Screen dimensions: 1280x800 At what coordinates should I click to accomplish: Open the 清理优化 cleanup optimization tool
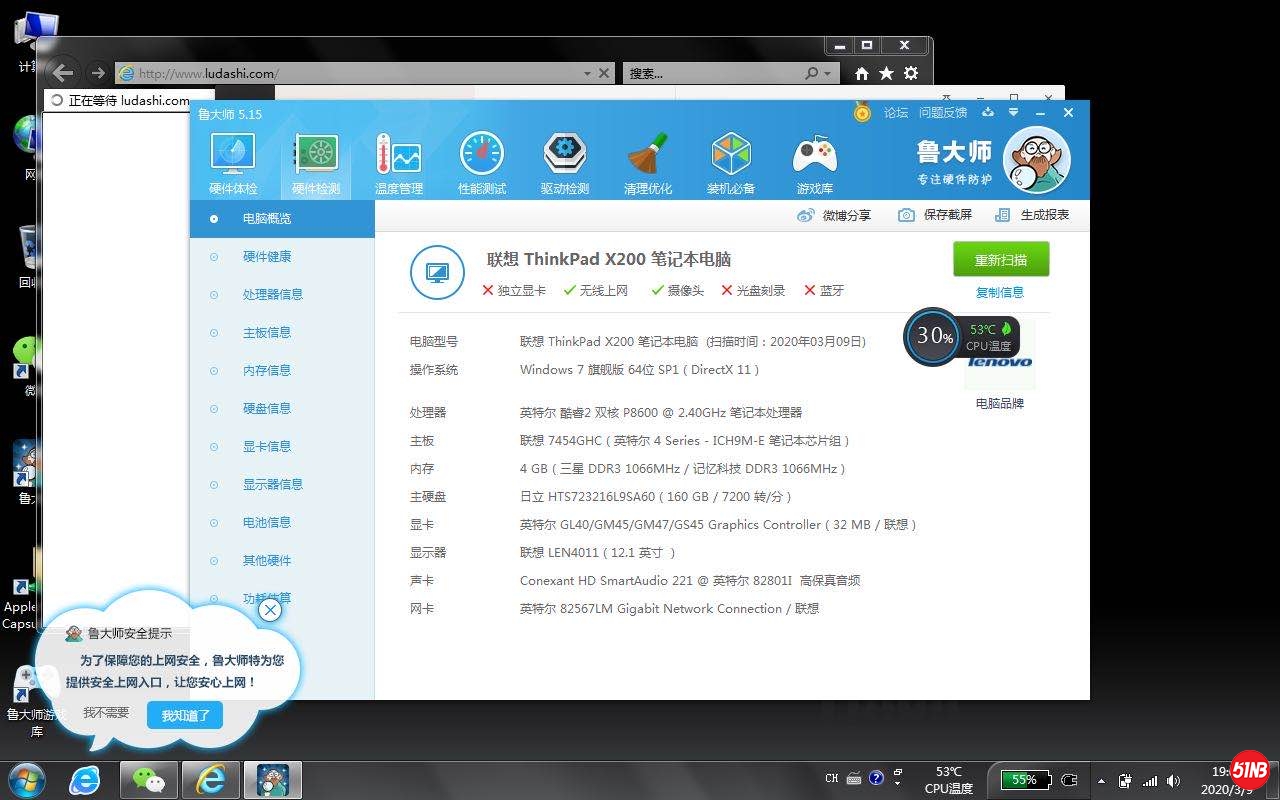click(x=647, y=160)
